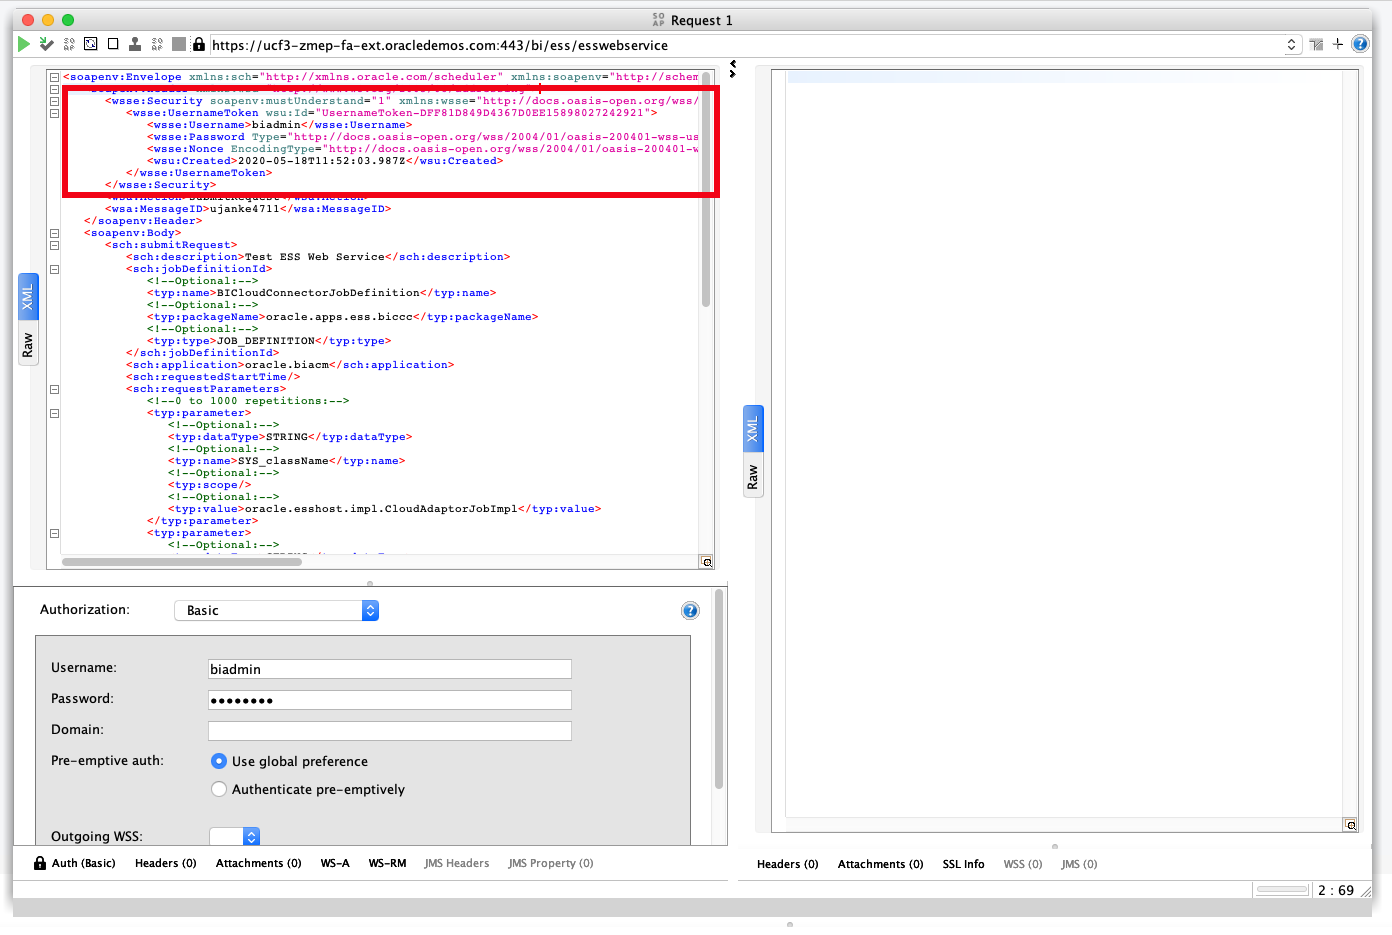
Task: Open the WS-A tab at the bottom
Action: click(335, 863)
